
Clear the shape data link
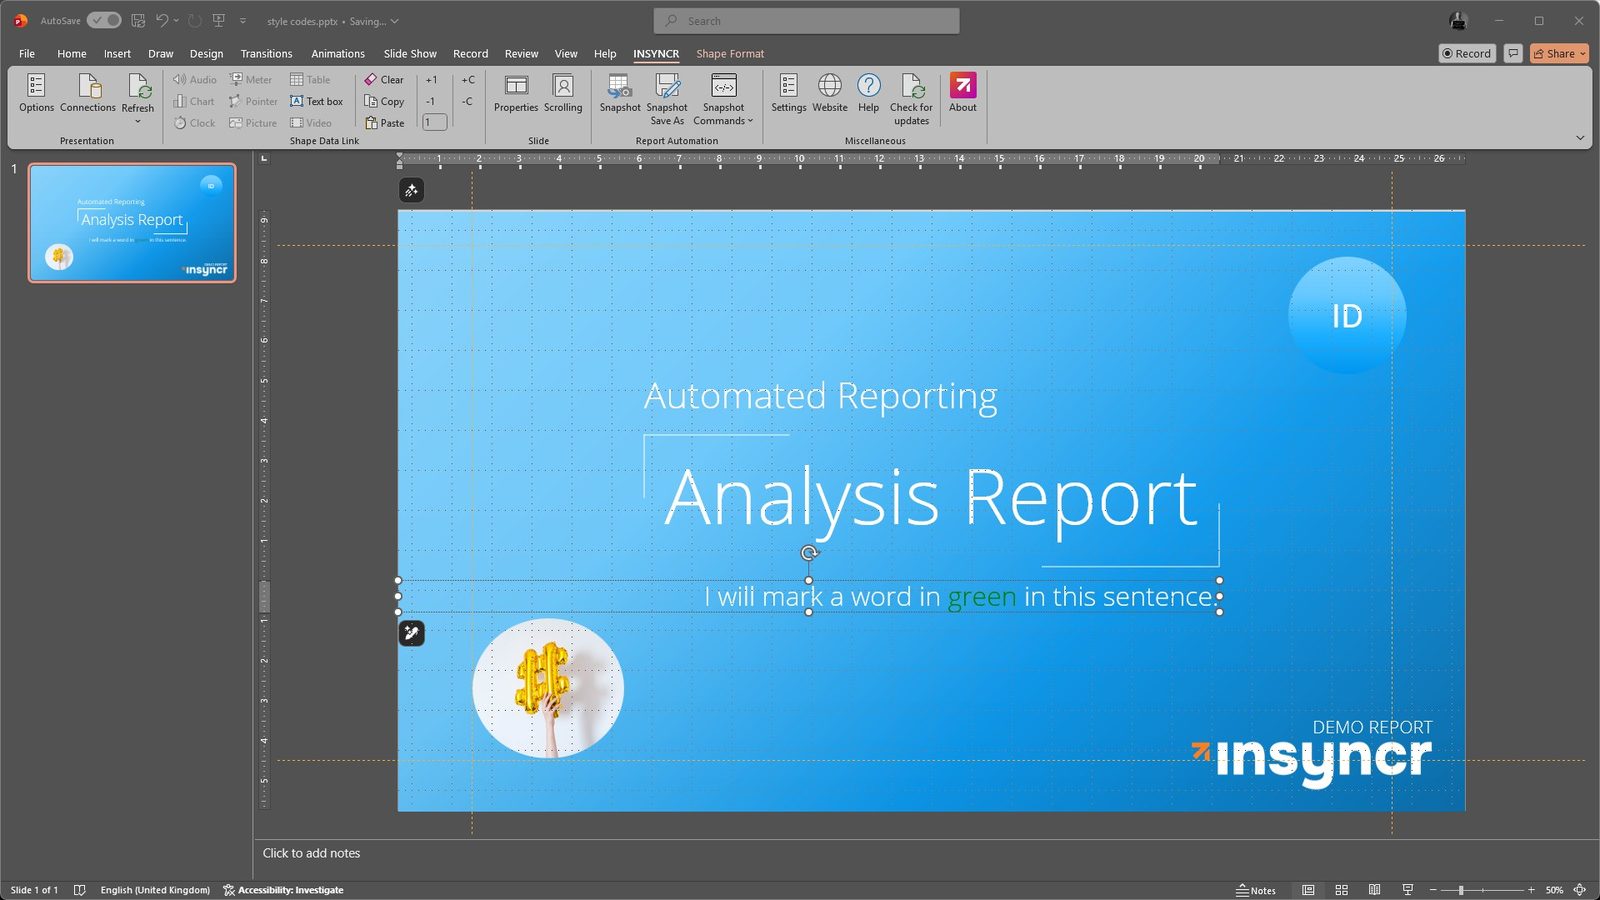tap(384, 80)
